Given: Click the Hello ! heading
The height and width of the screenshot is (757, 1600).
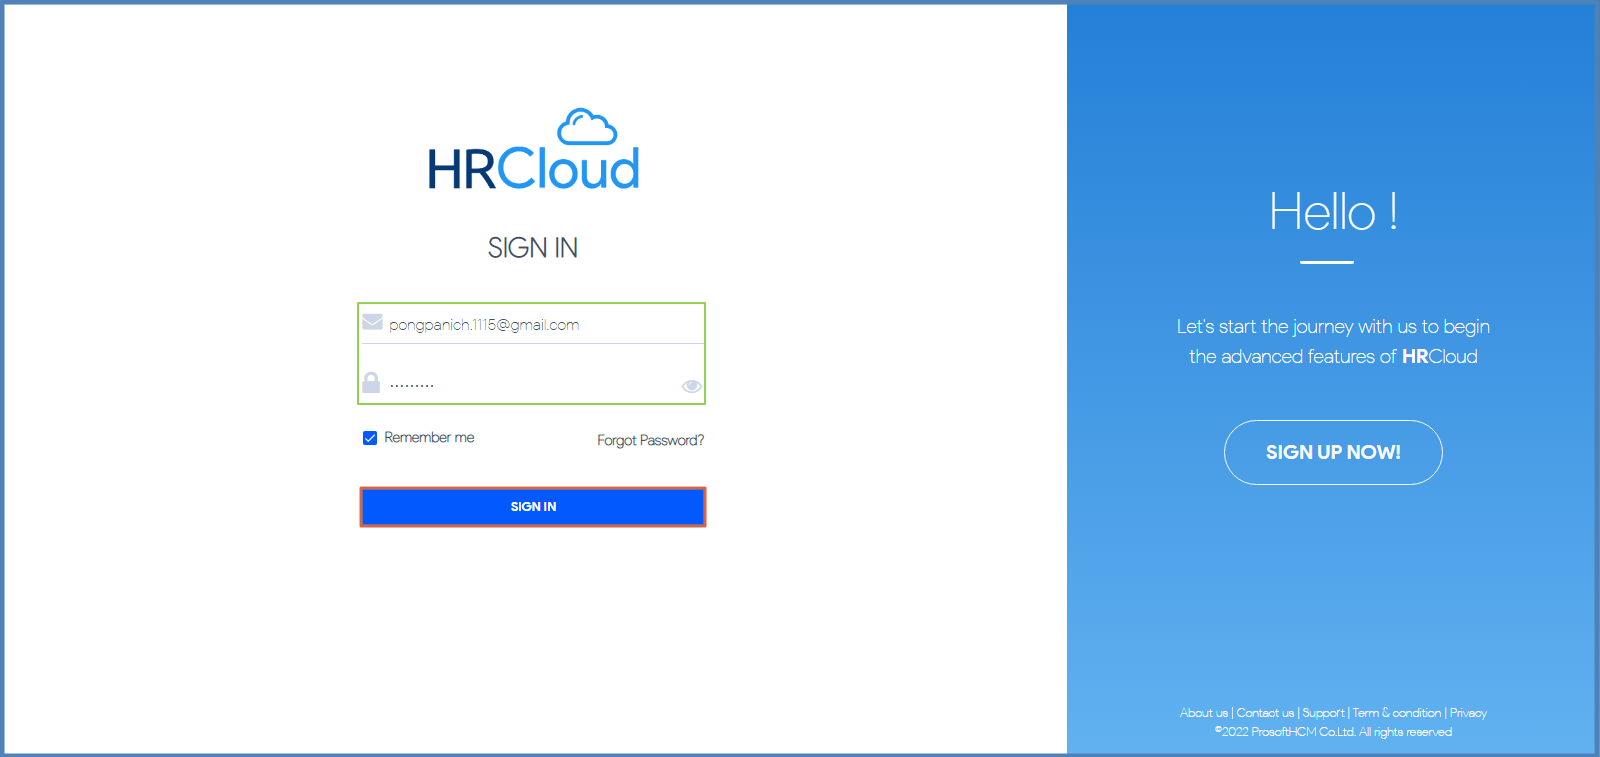Looking at the screenshot, I should [1333, 212].
